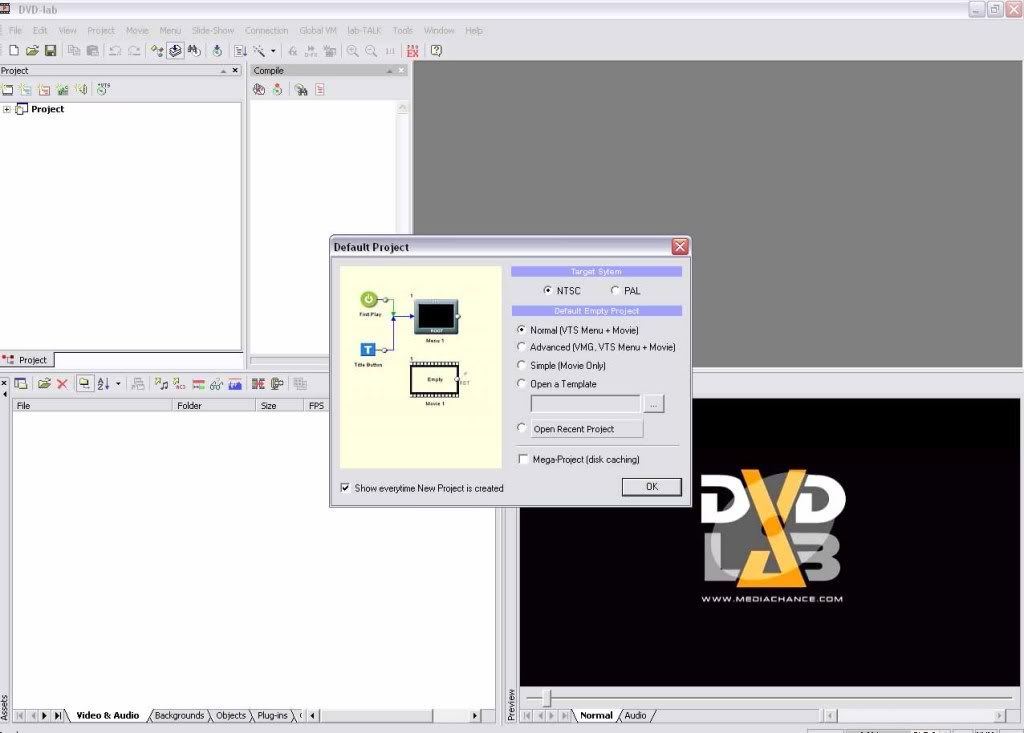Click the Folder column header

click(214, 406)
